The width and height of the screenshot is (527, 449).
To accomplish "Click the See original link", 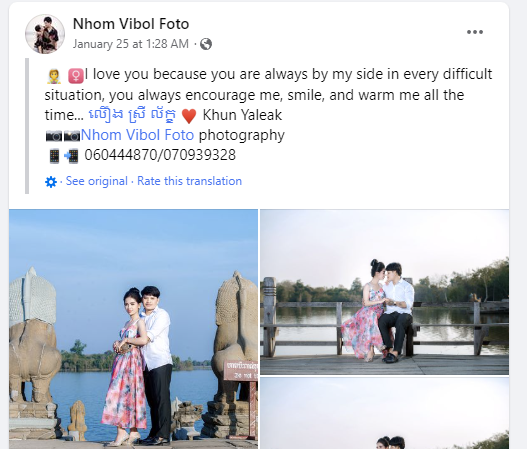I will 97,181.
